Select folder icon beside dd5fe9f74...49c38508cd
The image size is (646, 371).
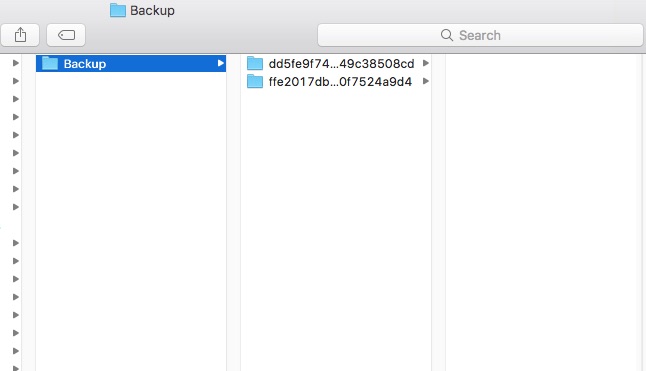coord(255,63)
